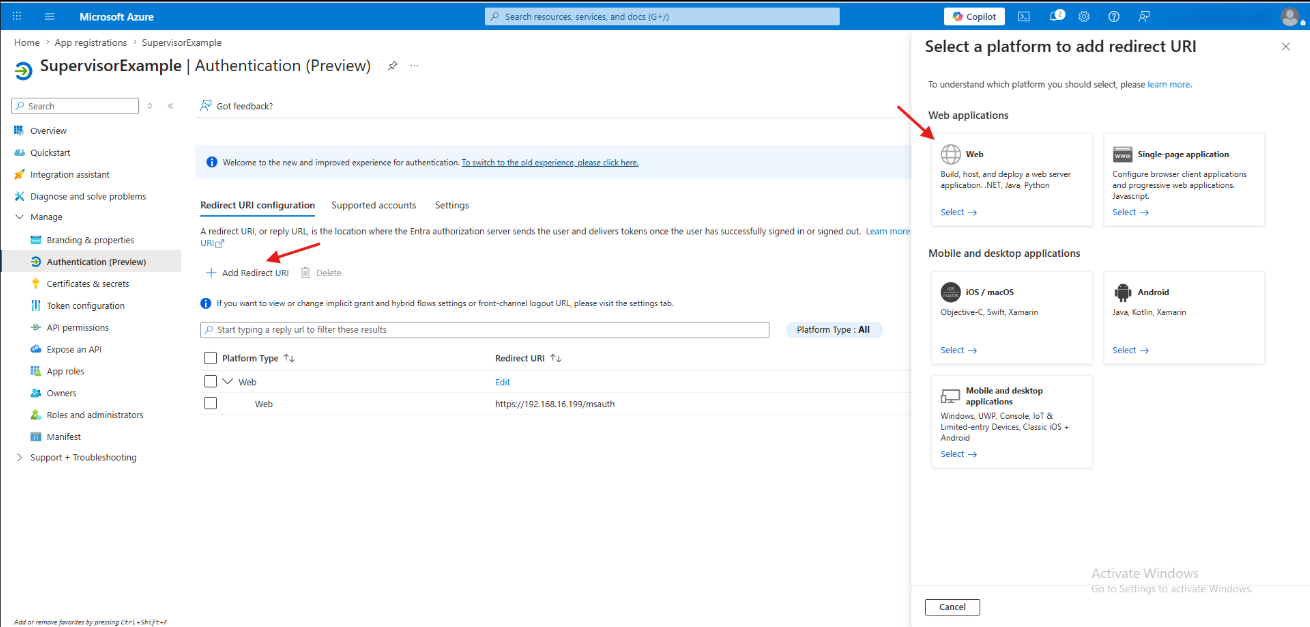Click the Certificates & secrets key icon

point(36,284)
